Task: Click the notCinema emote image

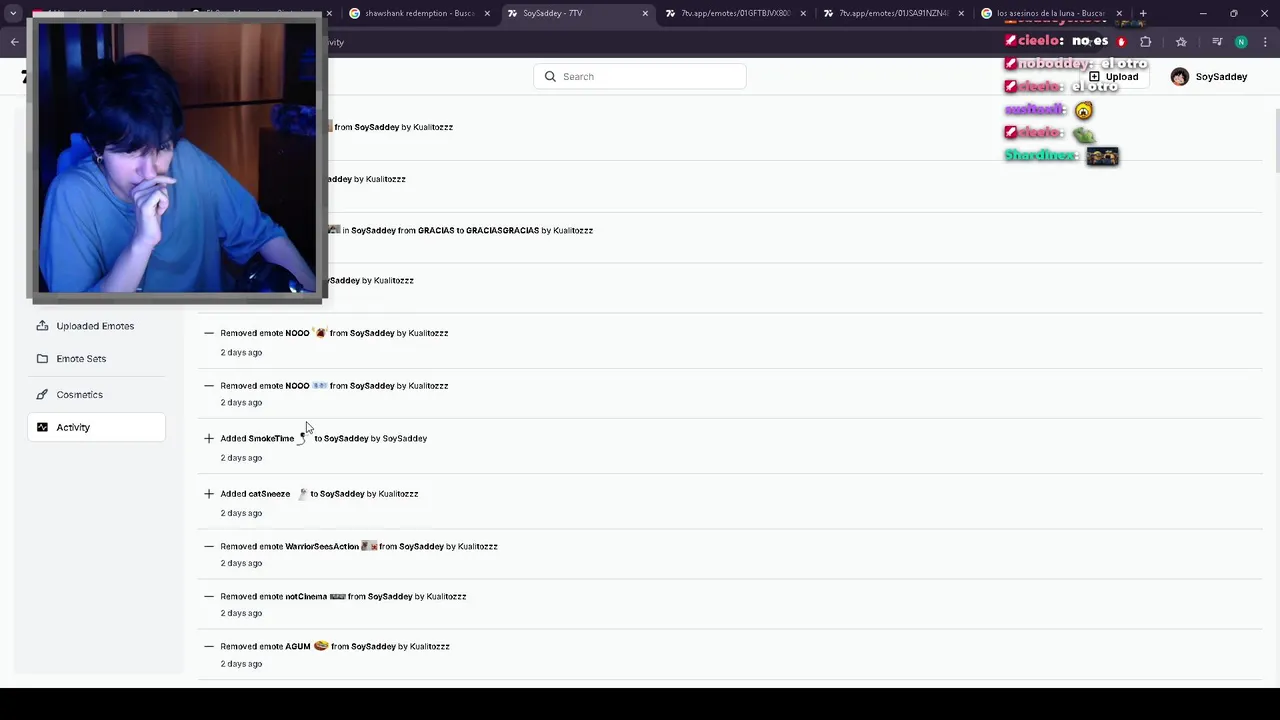Action: point(337,596)
